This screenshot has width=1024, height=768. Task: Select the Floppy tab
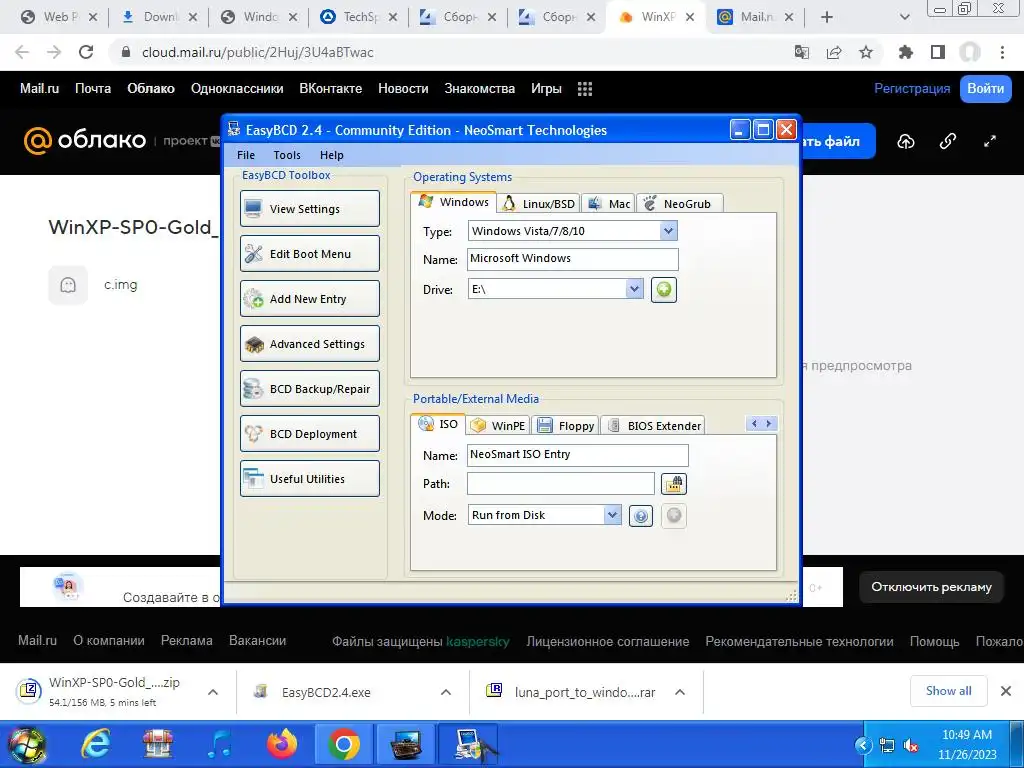coord(566,426)
